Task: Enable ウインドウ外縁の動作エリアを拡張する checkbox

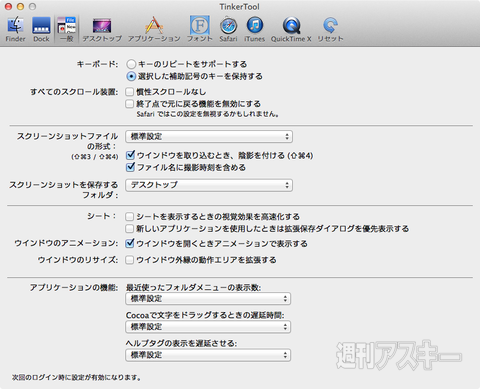Action: pyautogui.click(x=130, y=260)
